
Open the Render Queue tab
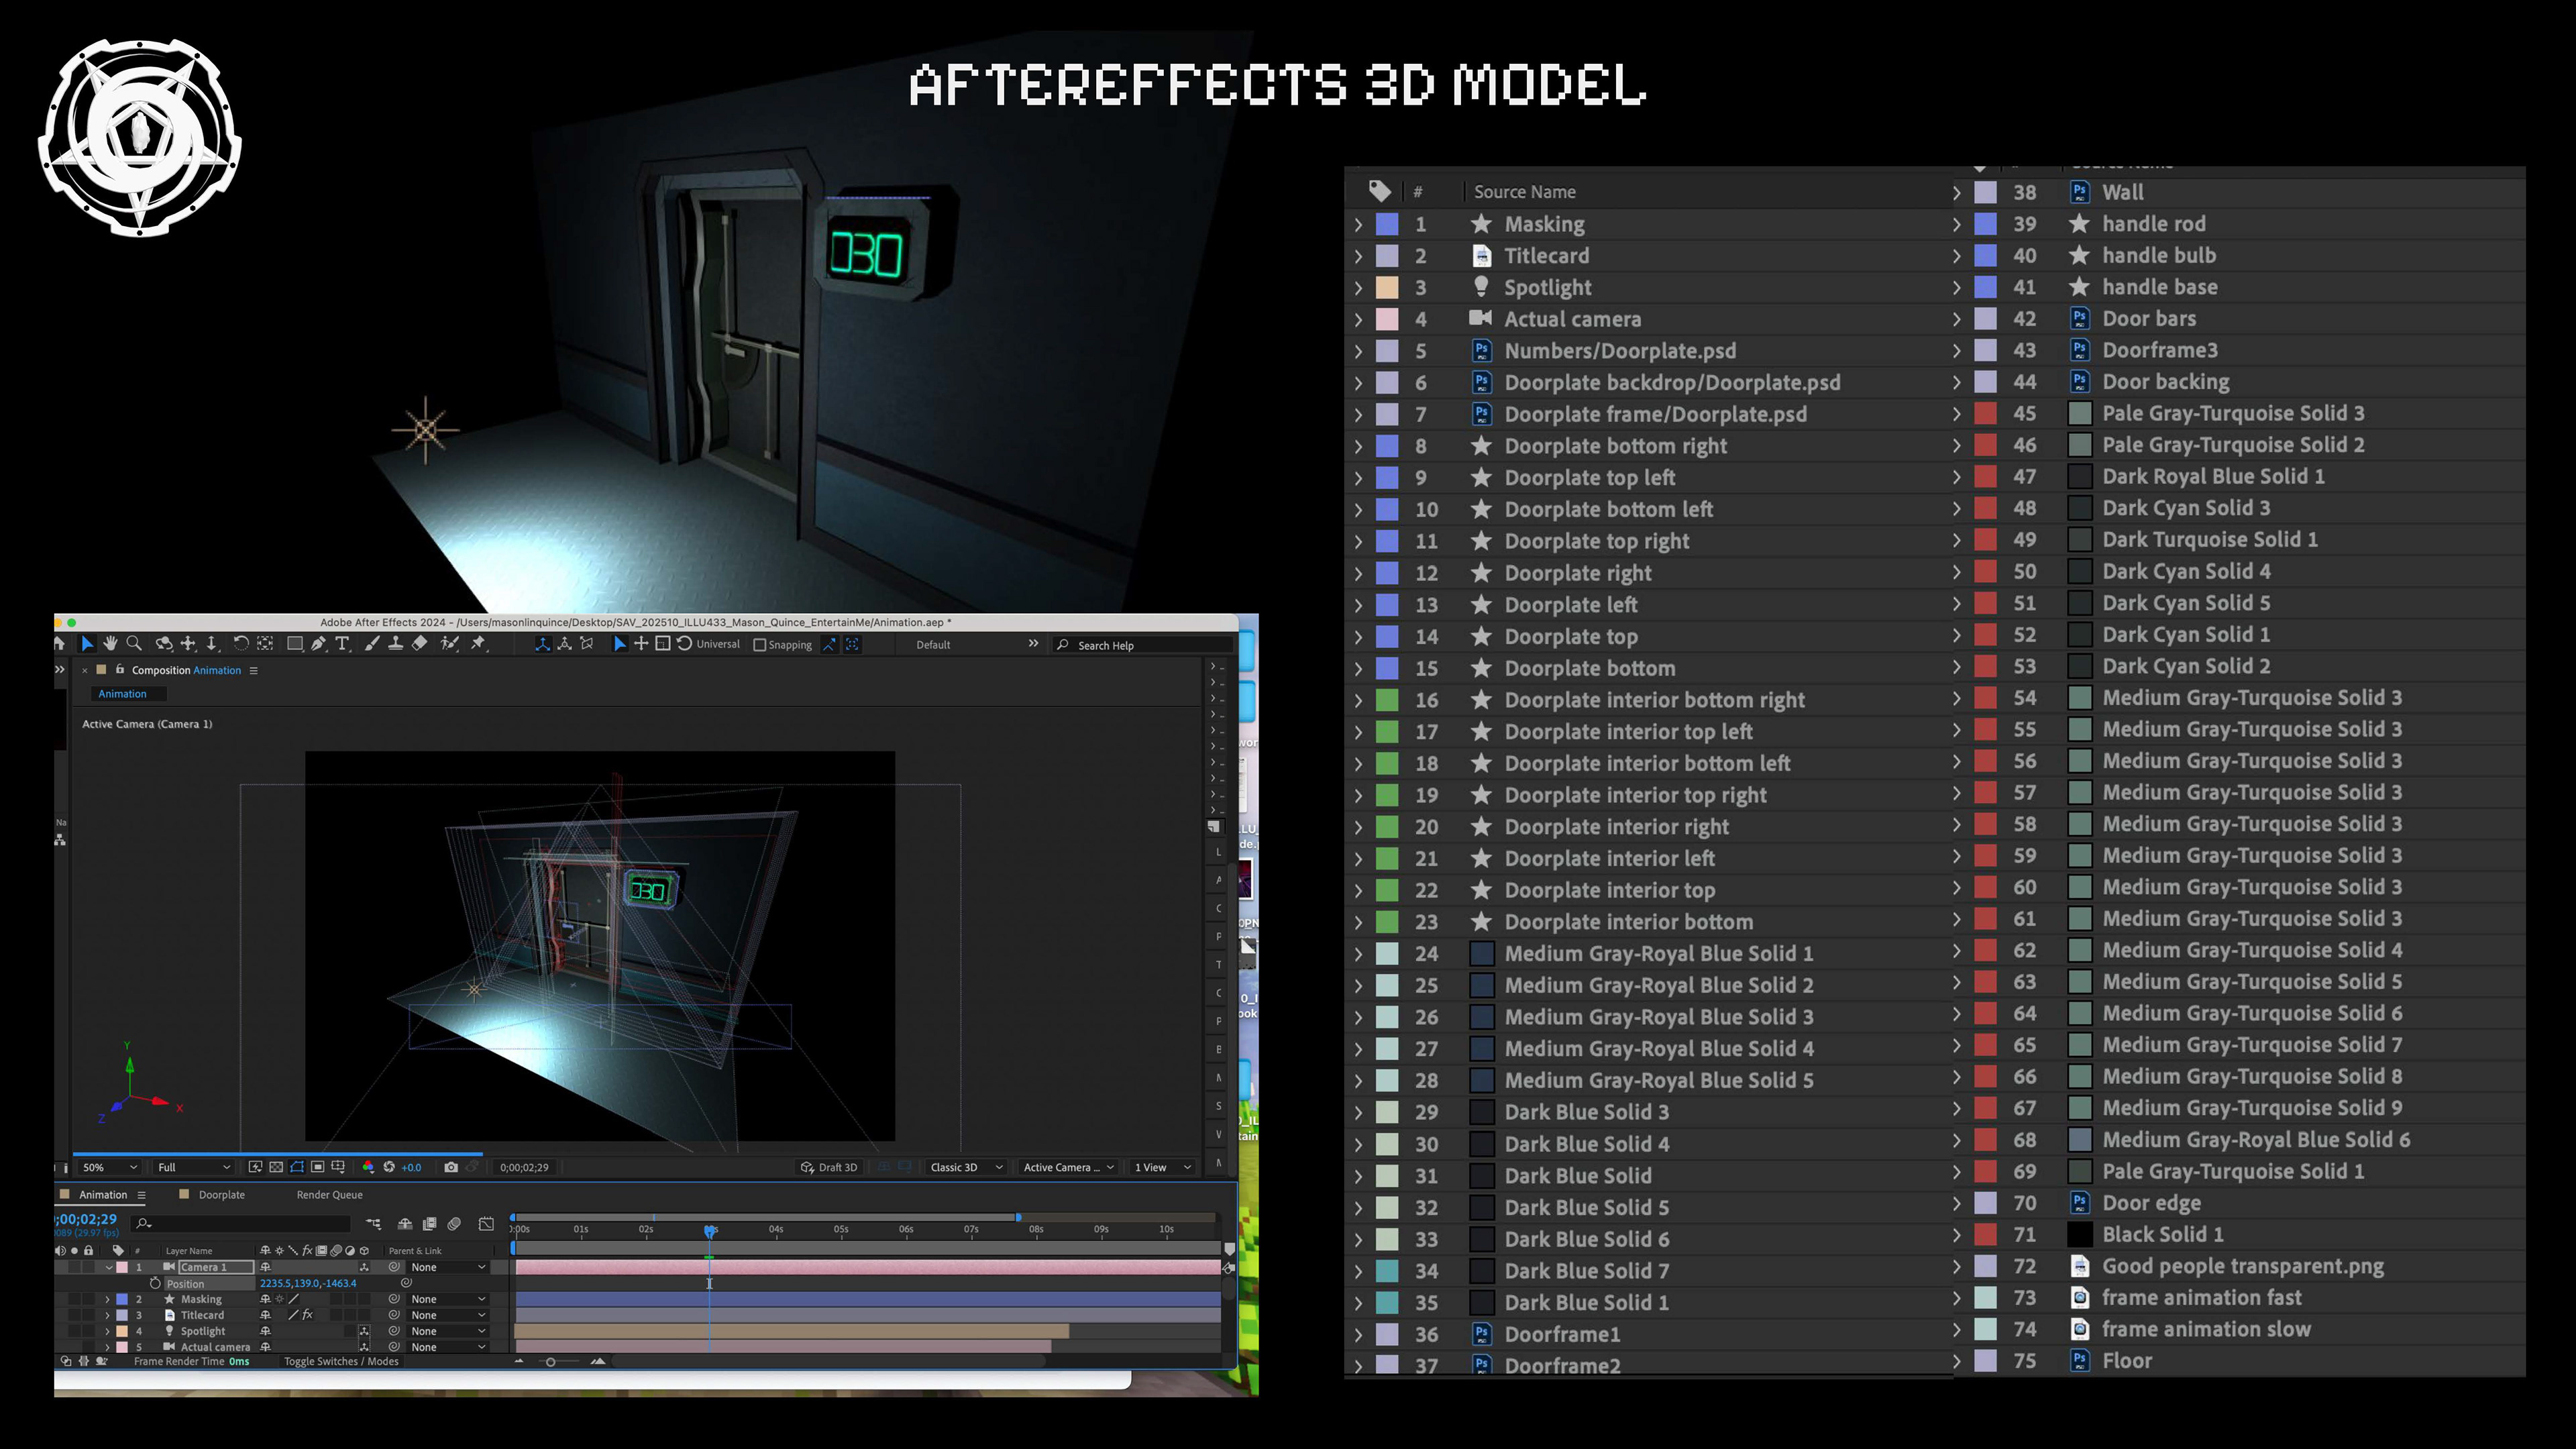[329, 1195]
